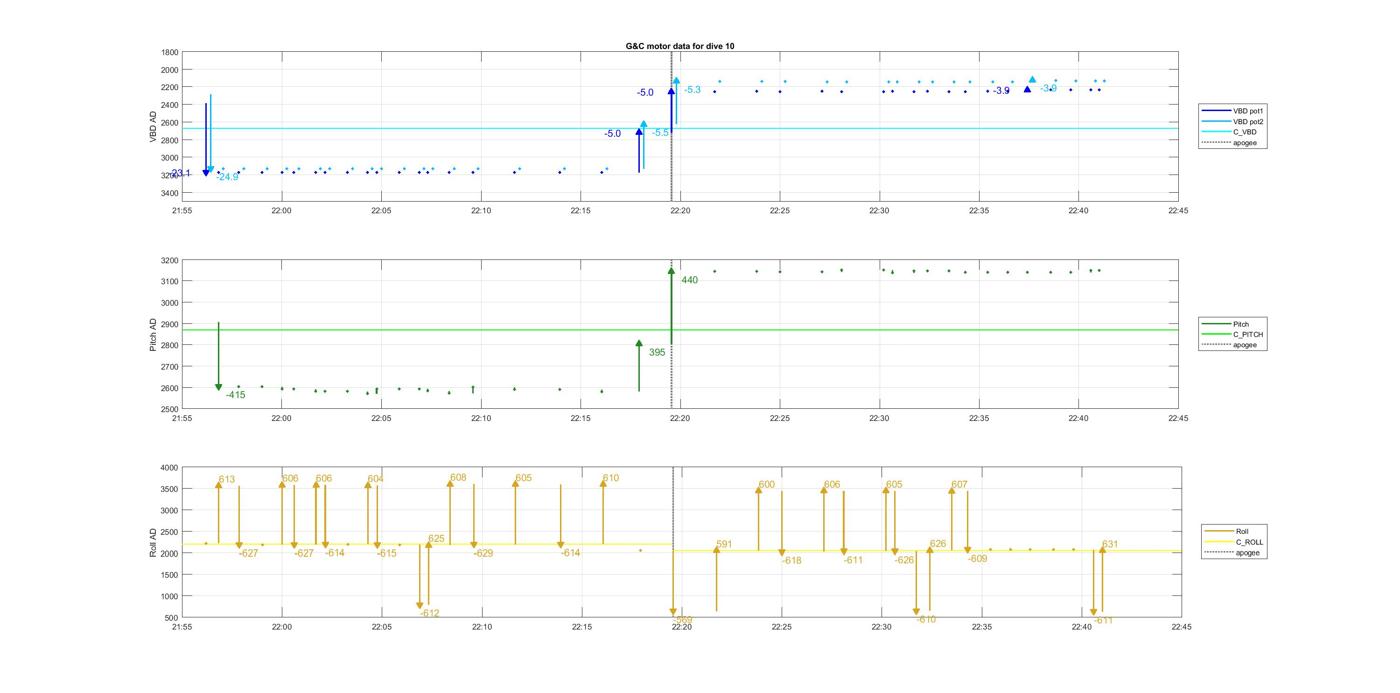This screenshot has width=1400, height=693.
Task: Click the "Roll AD" y-axis label
Action: tap(153, 542)
